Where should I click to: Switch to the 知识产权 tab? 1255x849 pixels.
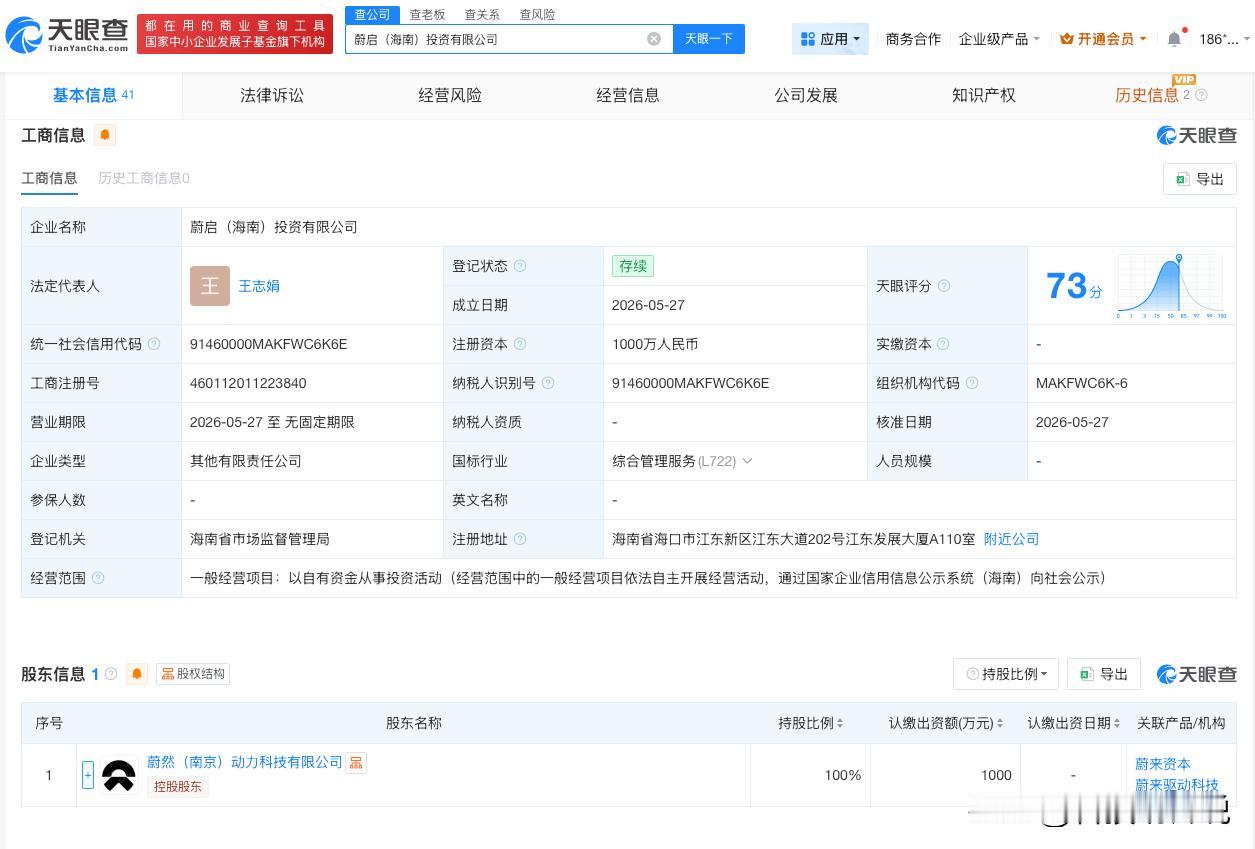984,95
